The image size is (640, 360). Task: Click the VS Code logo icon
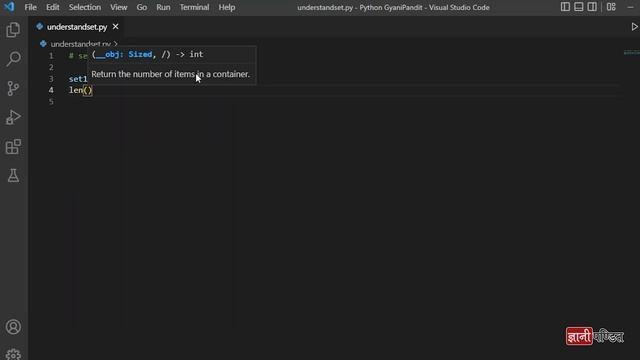point(9,7)
